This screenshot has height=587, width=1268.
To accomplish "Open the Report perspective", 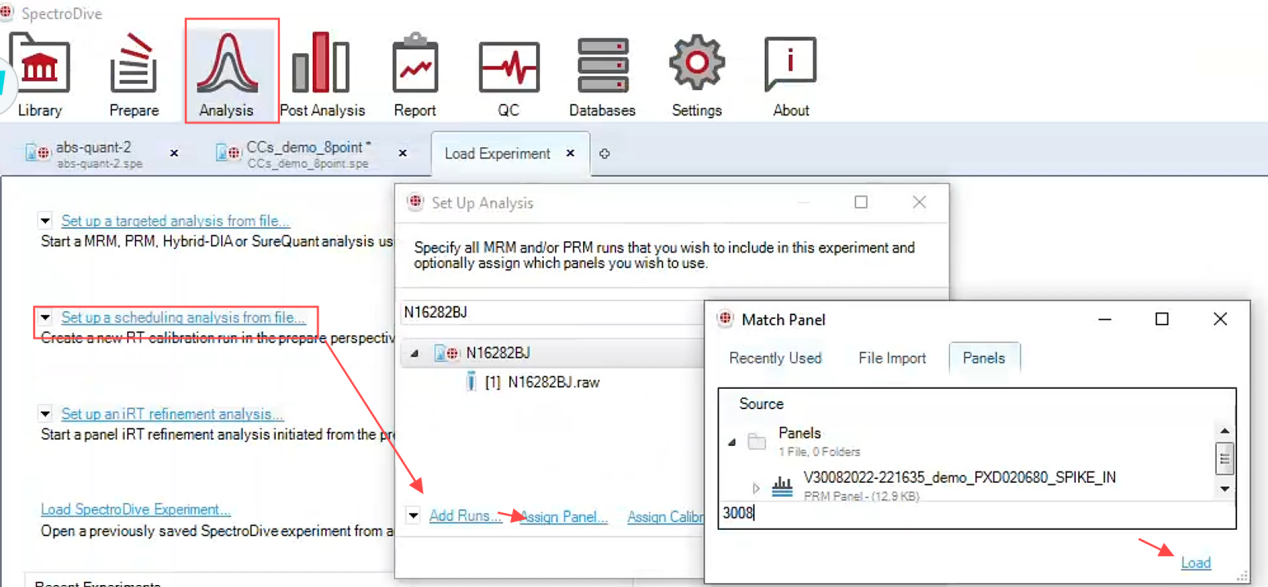I will tap(415, 74).
